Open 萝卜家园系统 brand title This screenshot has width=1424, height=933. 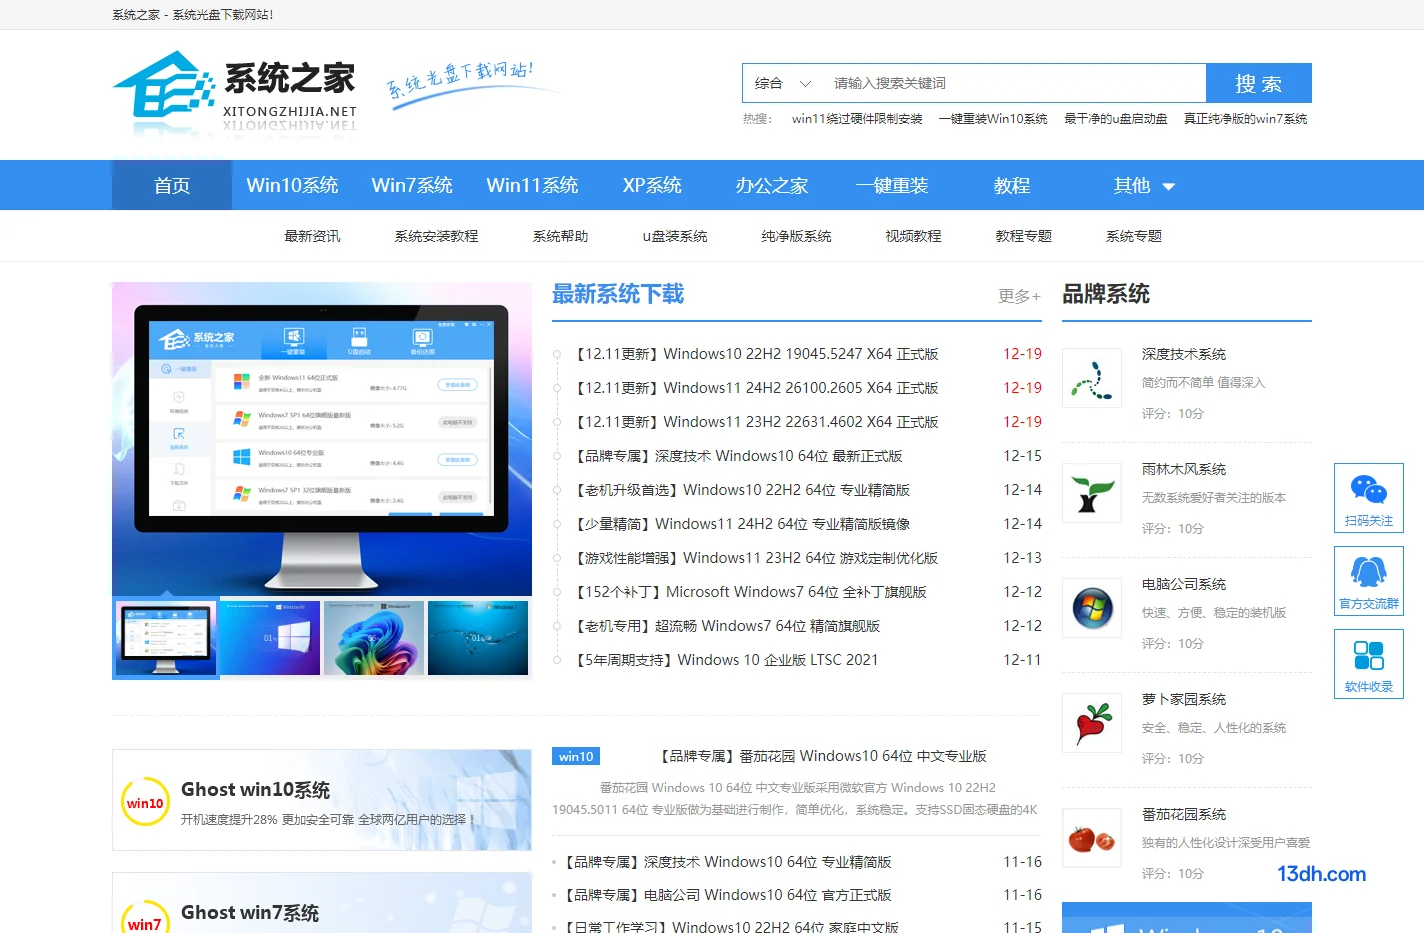(x=1184, y=699)
